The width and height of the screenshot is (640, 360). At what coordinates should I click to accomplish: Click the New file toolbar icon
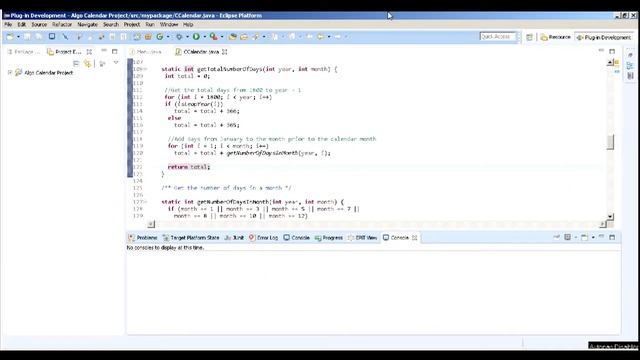click(x=10, y=37)
